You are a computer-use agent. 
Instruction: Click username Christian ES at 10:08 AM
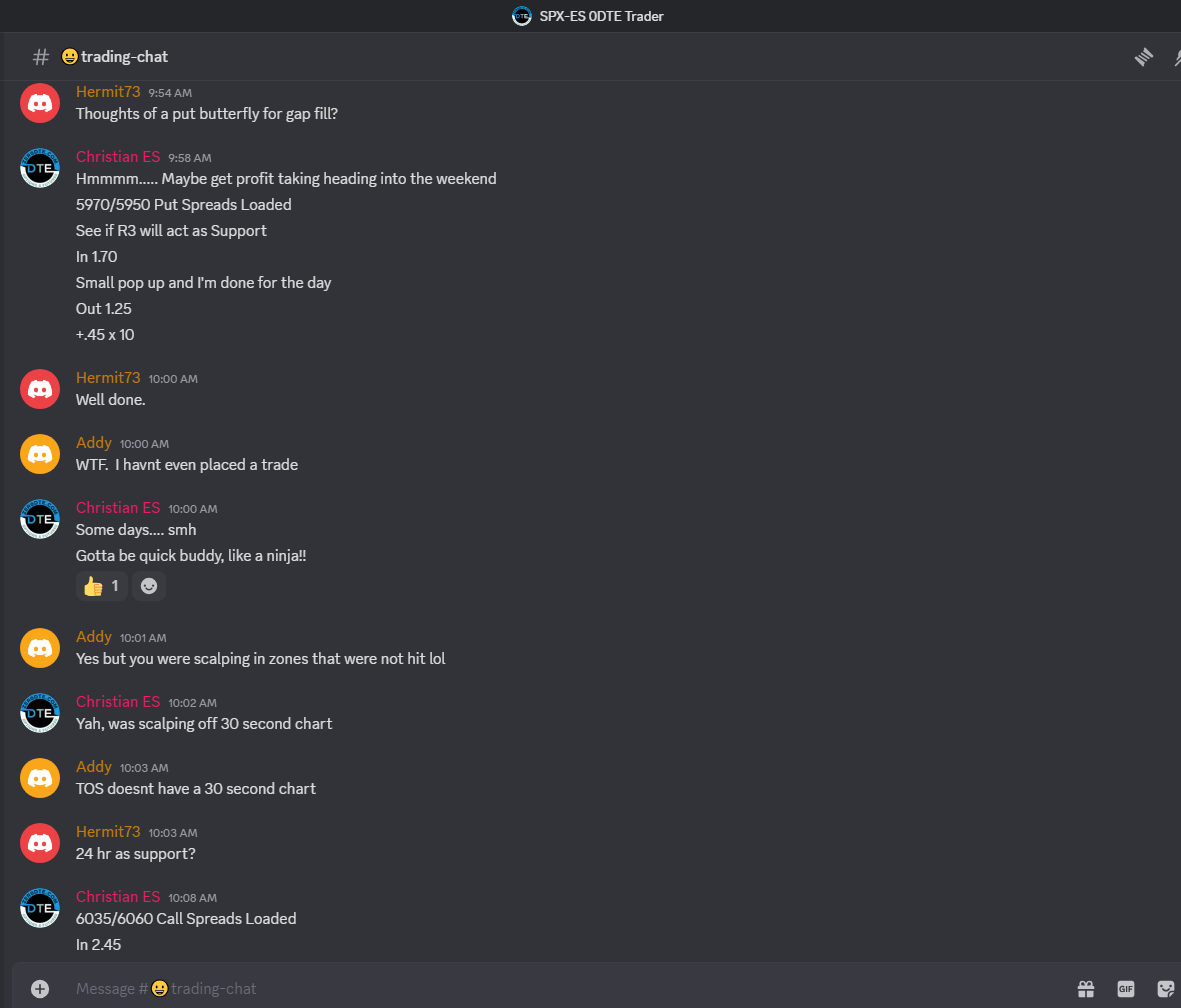coord(118,897)
